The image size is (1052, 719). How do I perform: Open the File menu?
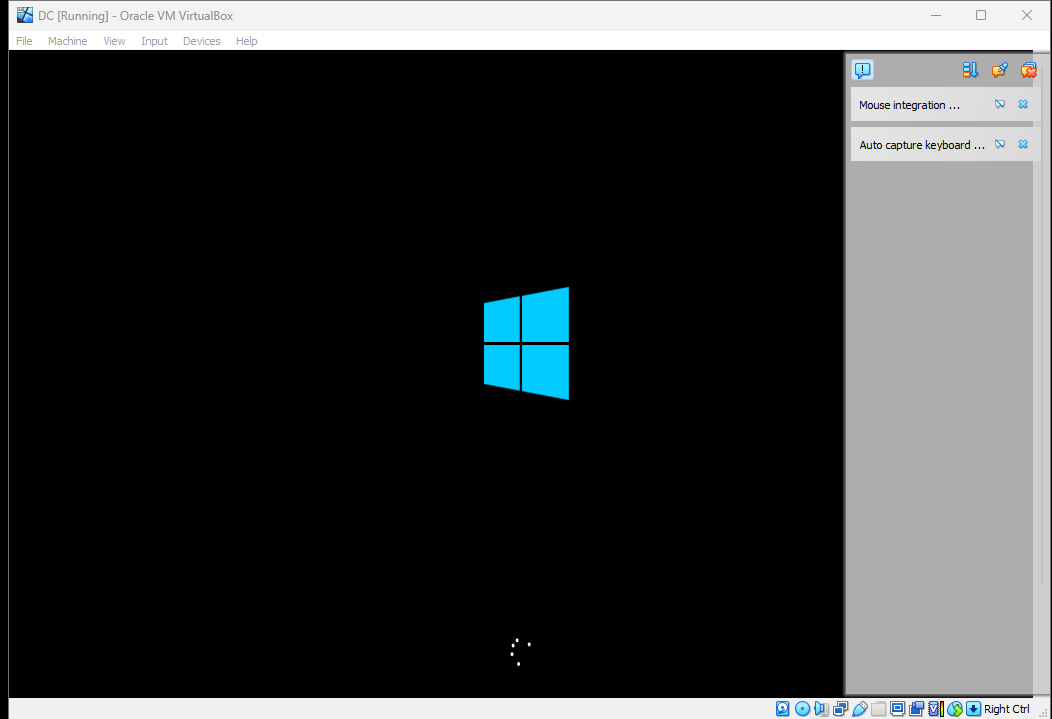[x=24, y=41]
